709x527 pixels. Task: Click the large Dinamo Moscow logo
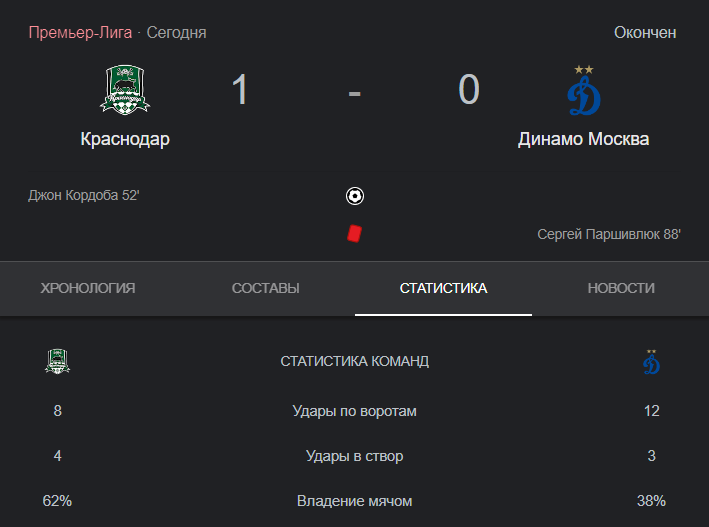[x=584, y=90]
